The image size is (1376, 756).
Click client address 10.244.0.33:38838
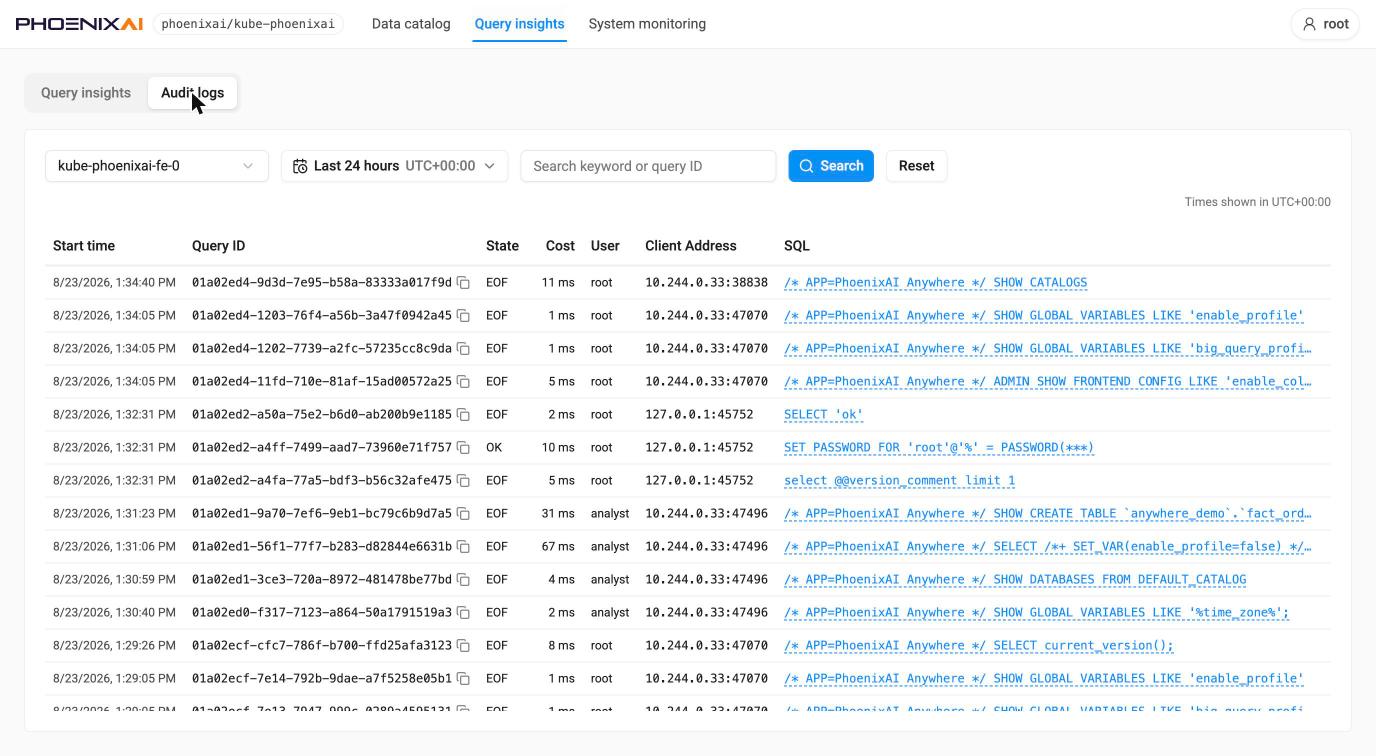tap(706, 283)
